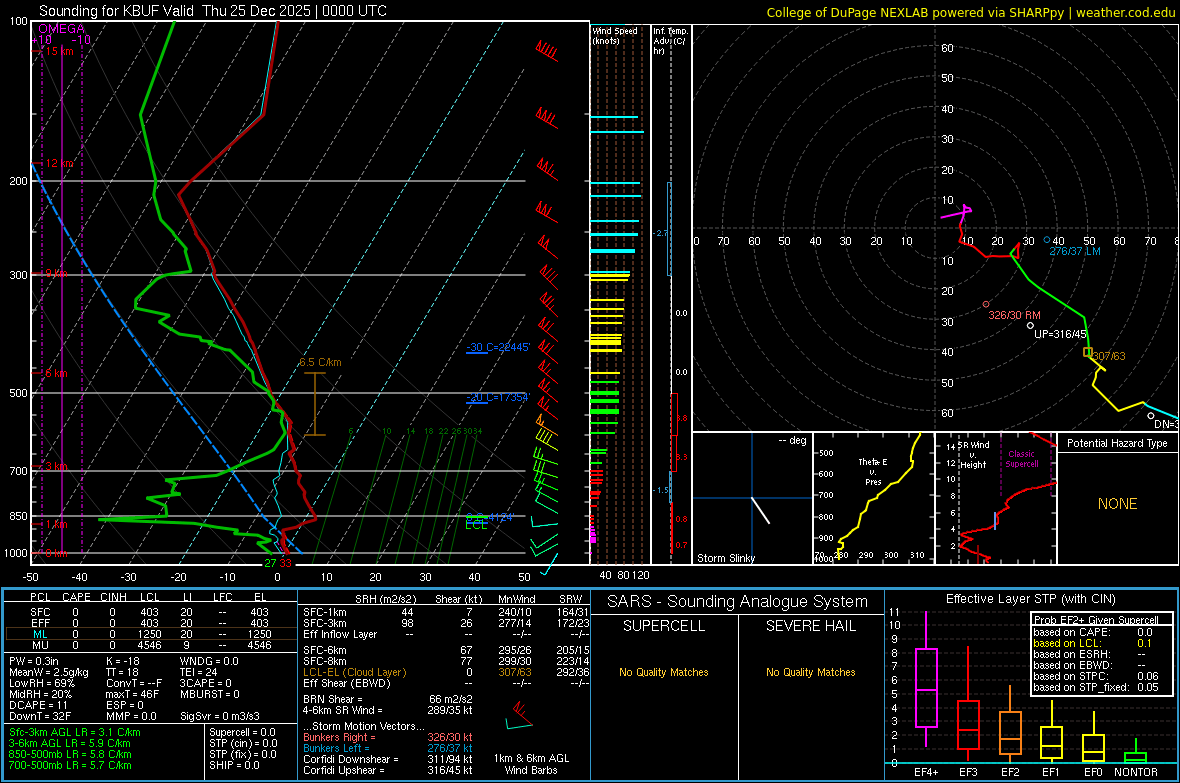The image size is (1180, 783).
Task: Click the Theta-E v. Pres inset plot
Action: (x=874, y=498)
